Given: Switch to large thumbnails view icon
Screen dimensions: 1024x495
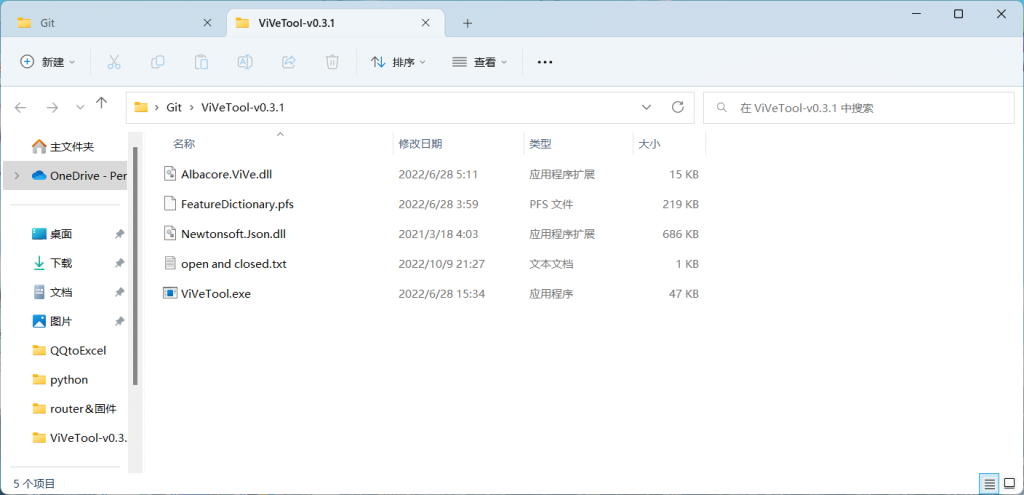Looking at the screenshot, I should [1010, 484].
